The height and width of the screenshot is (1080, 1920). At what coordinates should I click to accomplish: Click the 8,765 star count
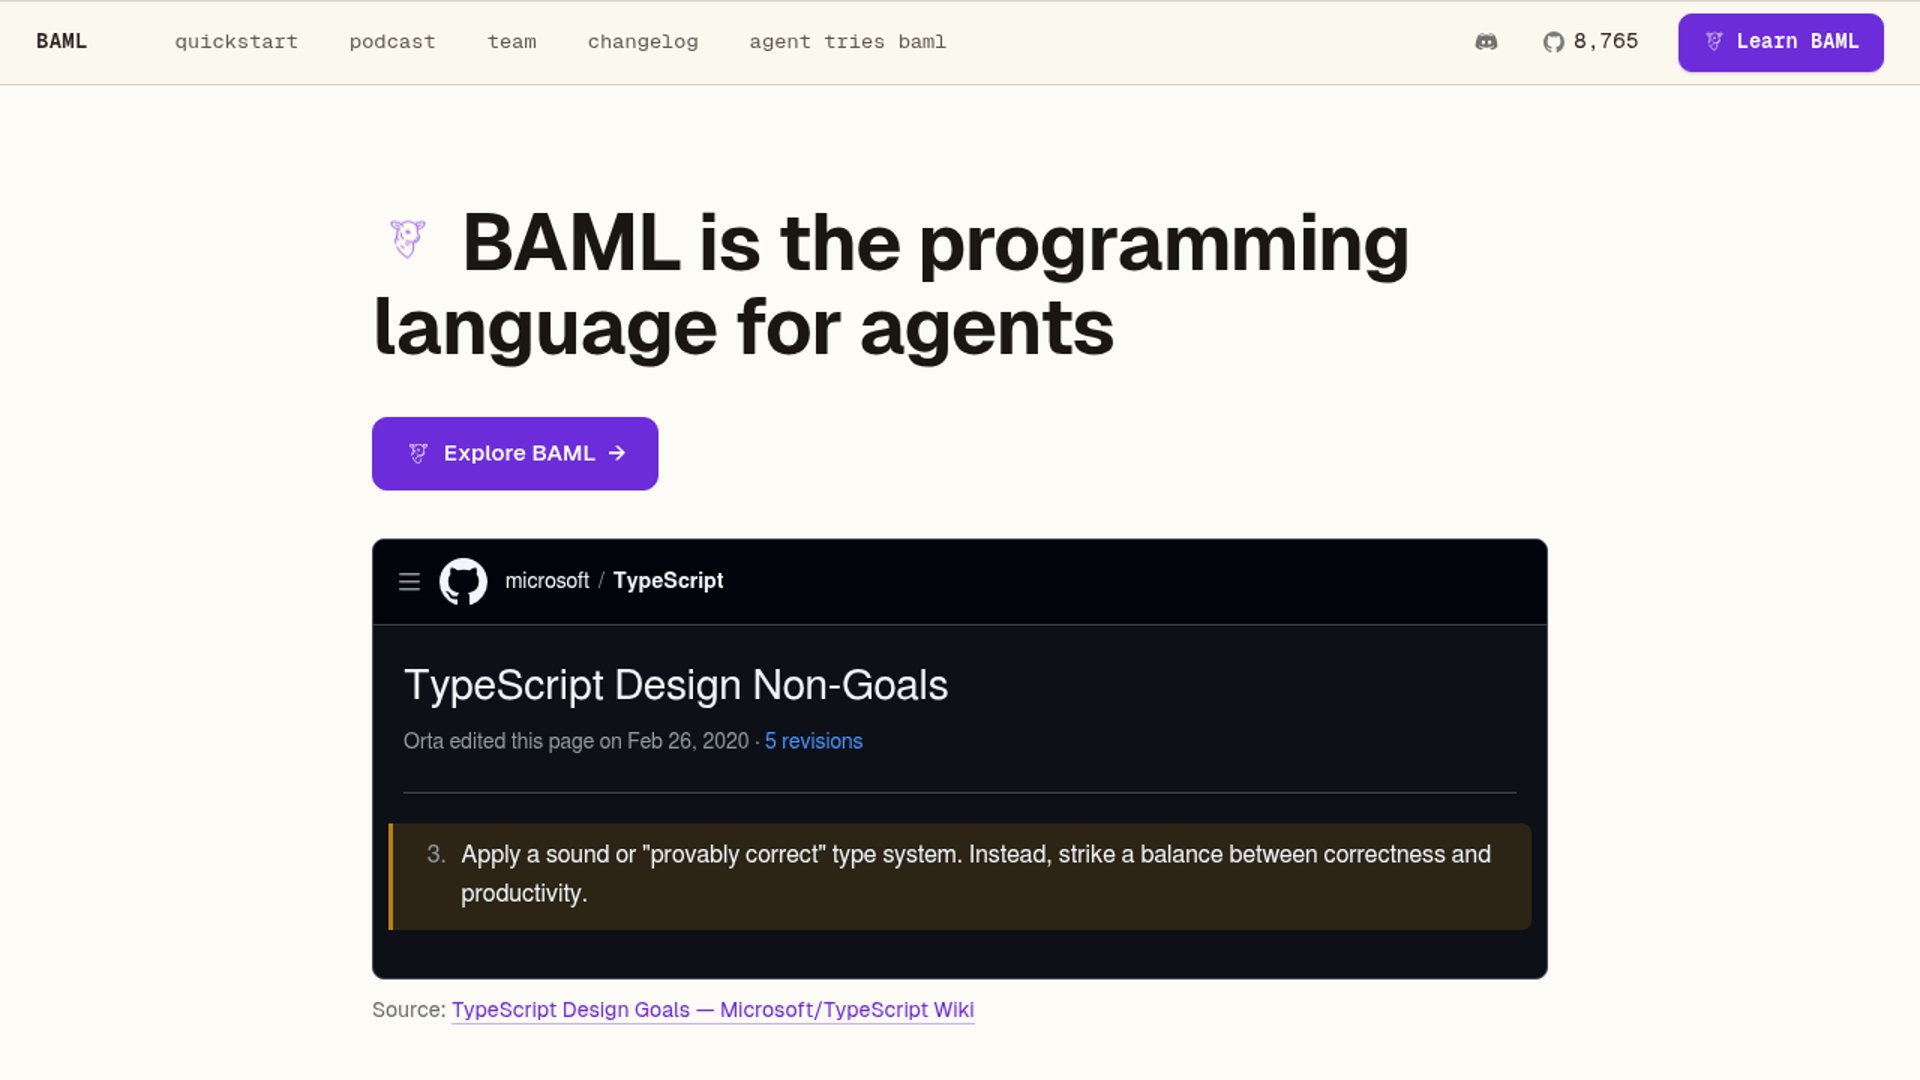coord(1606,42)
